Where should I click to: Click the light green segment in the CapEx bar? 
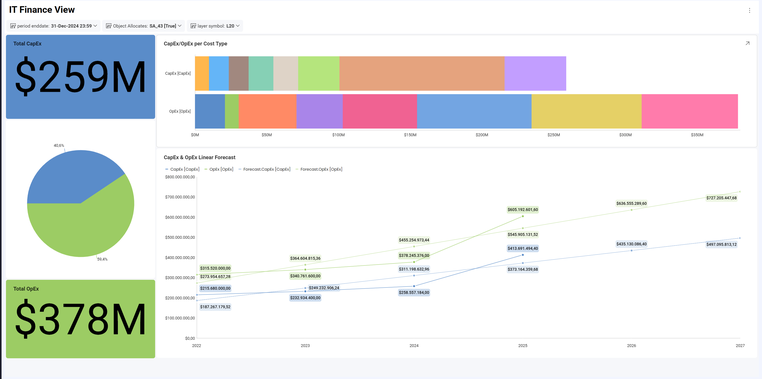click(x=319, y=73)
